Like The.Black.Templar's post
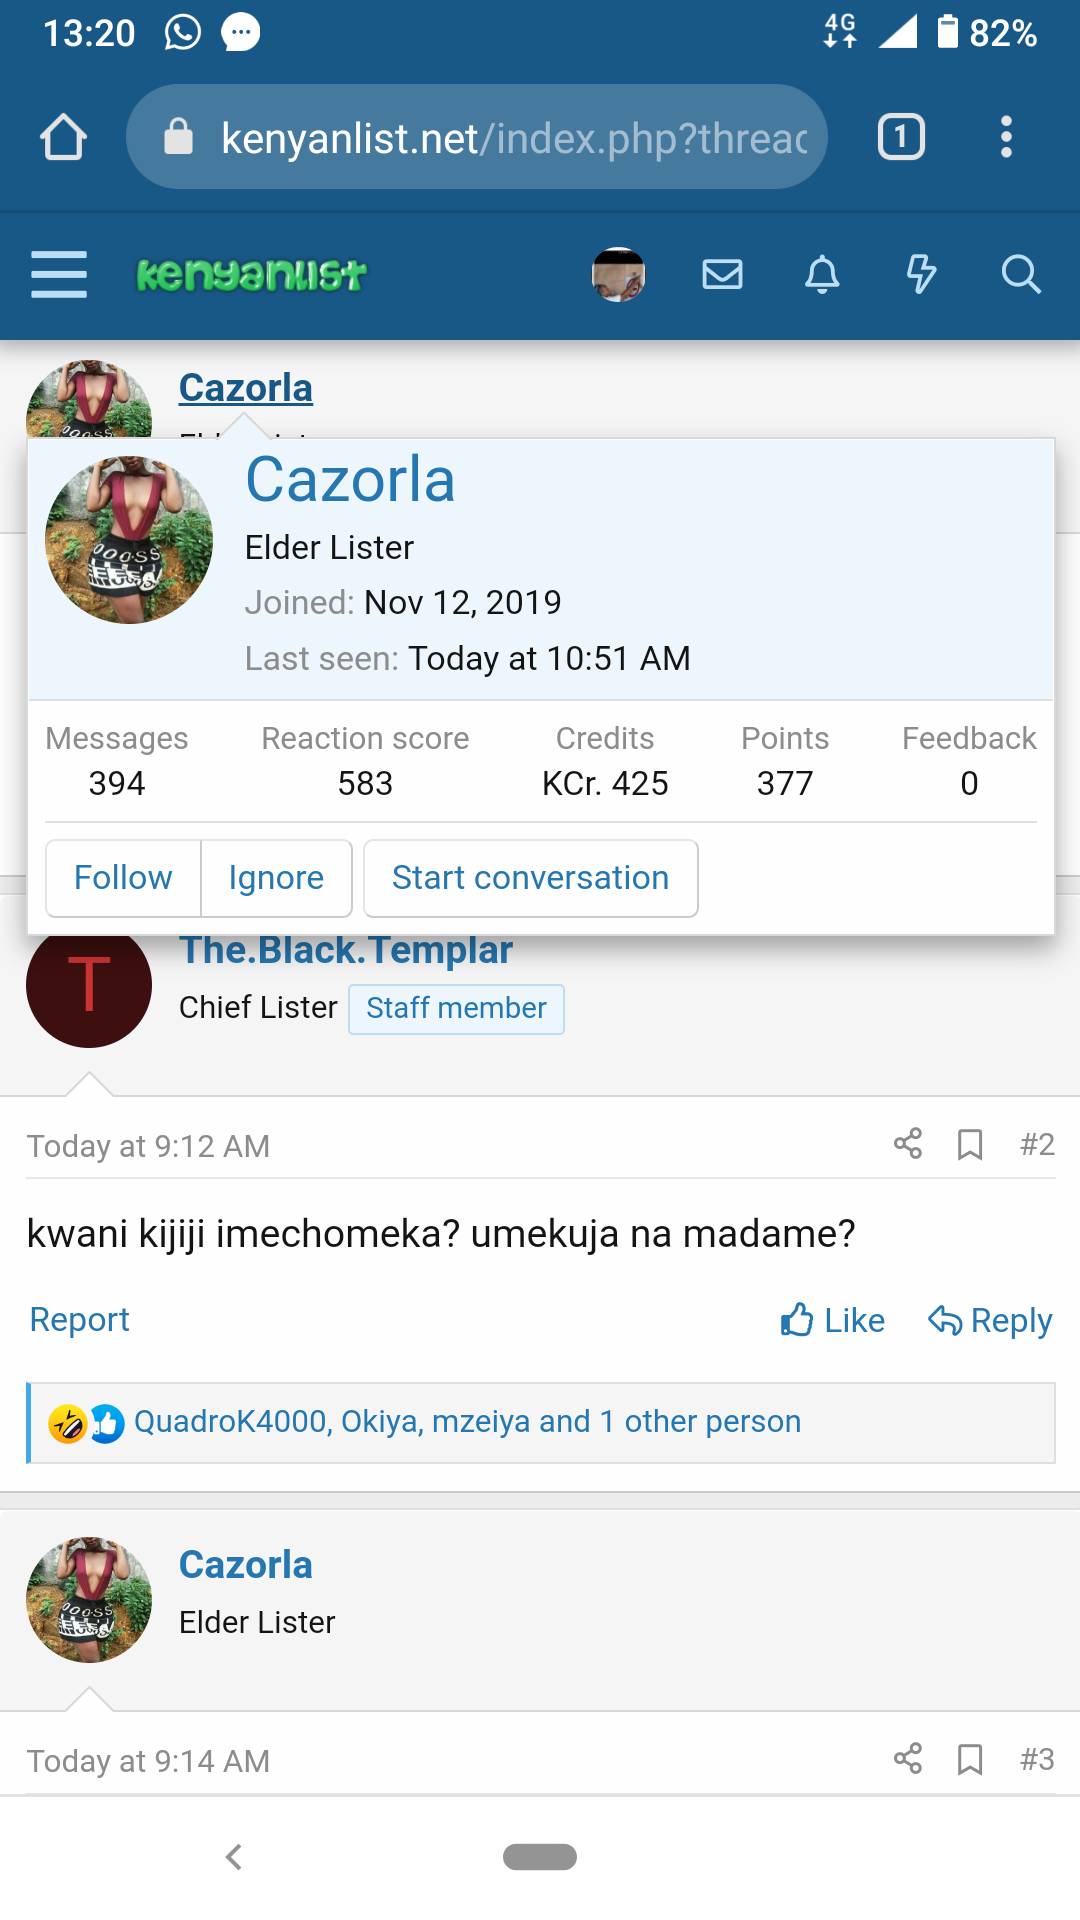 [x=833, y=1320]
